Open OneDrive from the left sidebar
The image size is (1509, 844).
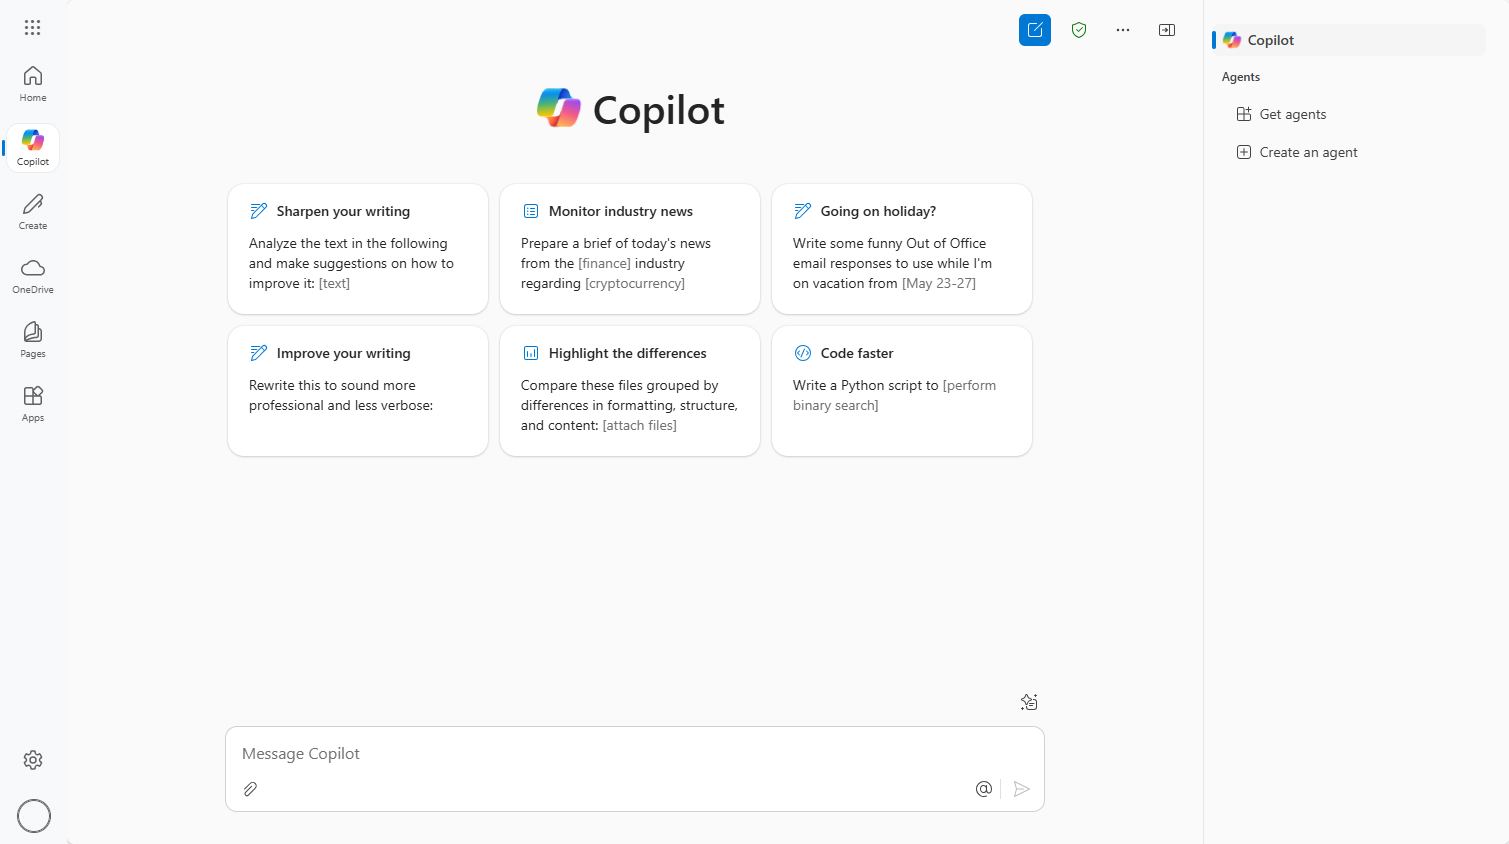point(33,275)
